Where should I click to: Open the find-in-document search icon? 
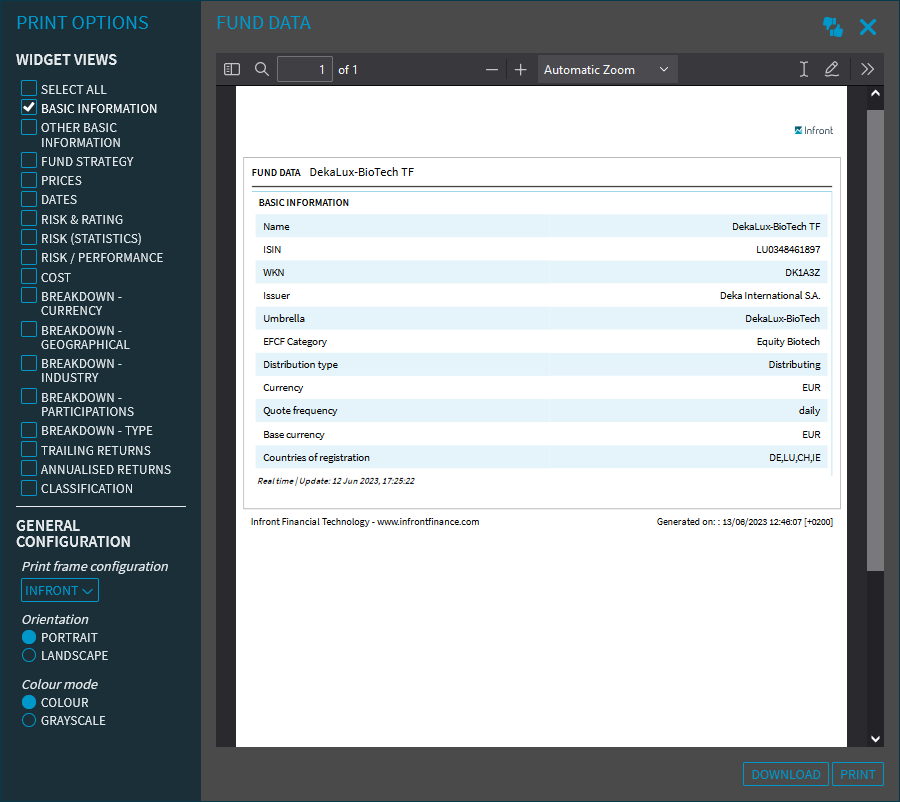tap(262, 69)
